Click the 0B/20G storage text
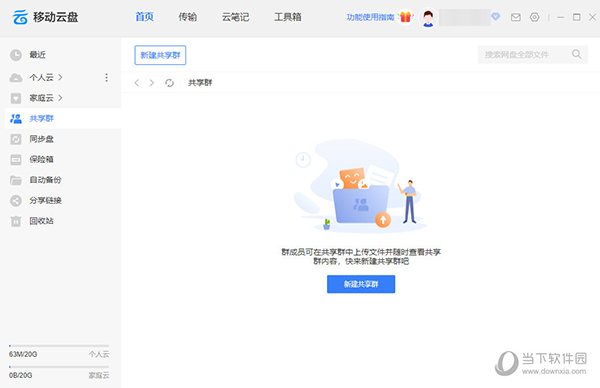Viewport: 600px width, 388px height. click(x=21, y=375)
